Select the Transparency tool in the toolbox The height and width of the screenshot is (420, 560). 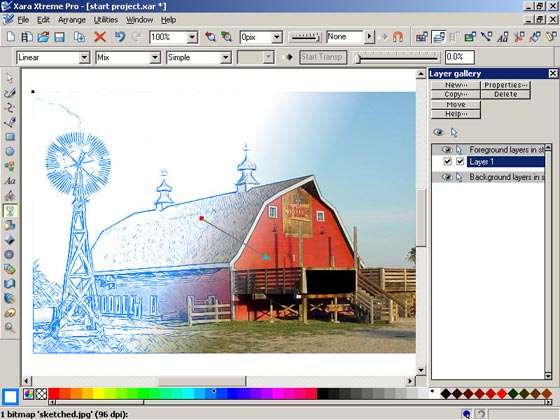coord(10,211)
